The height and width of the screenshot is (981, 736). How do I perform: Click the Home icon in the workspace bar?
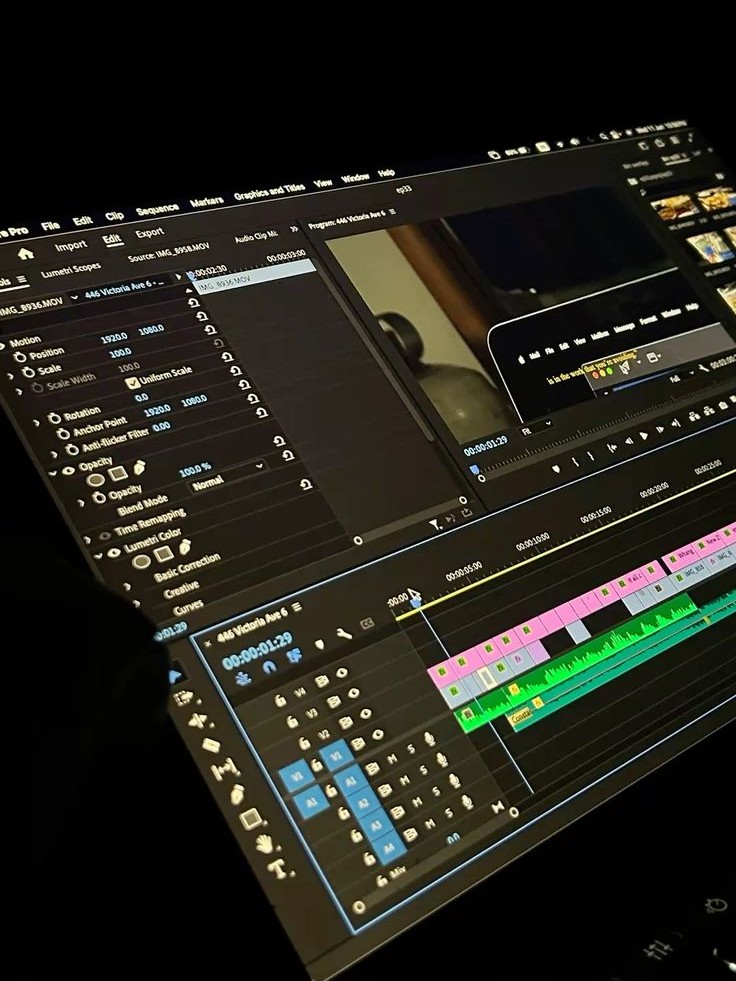tap(26, 254)
